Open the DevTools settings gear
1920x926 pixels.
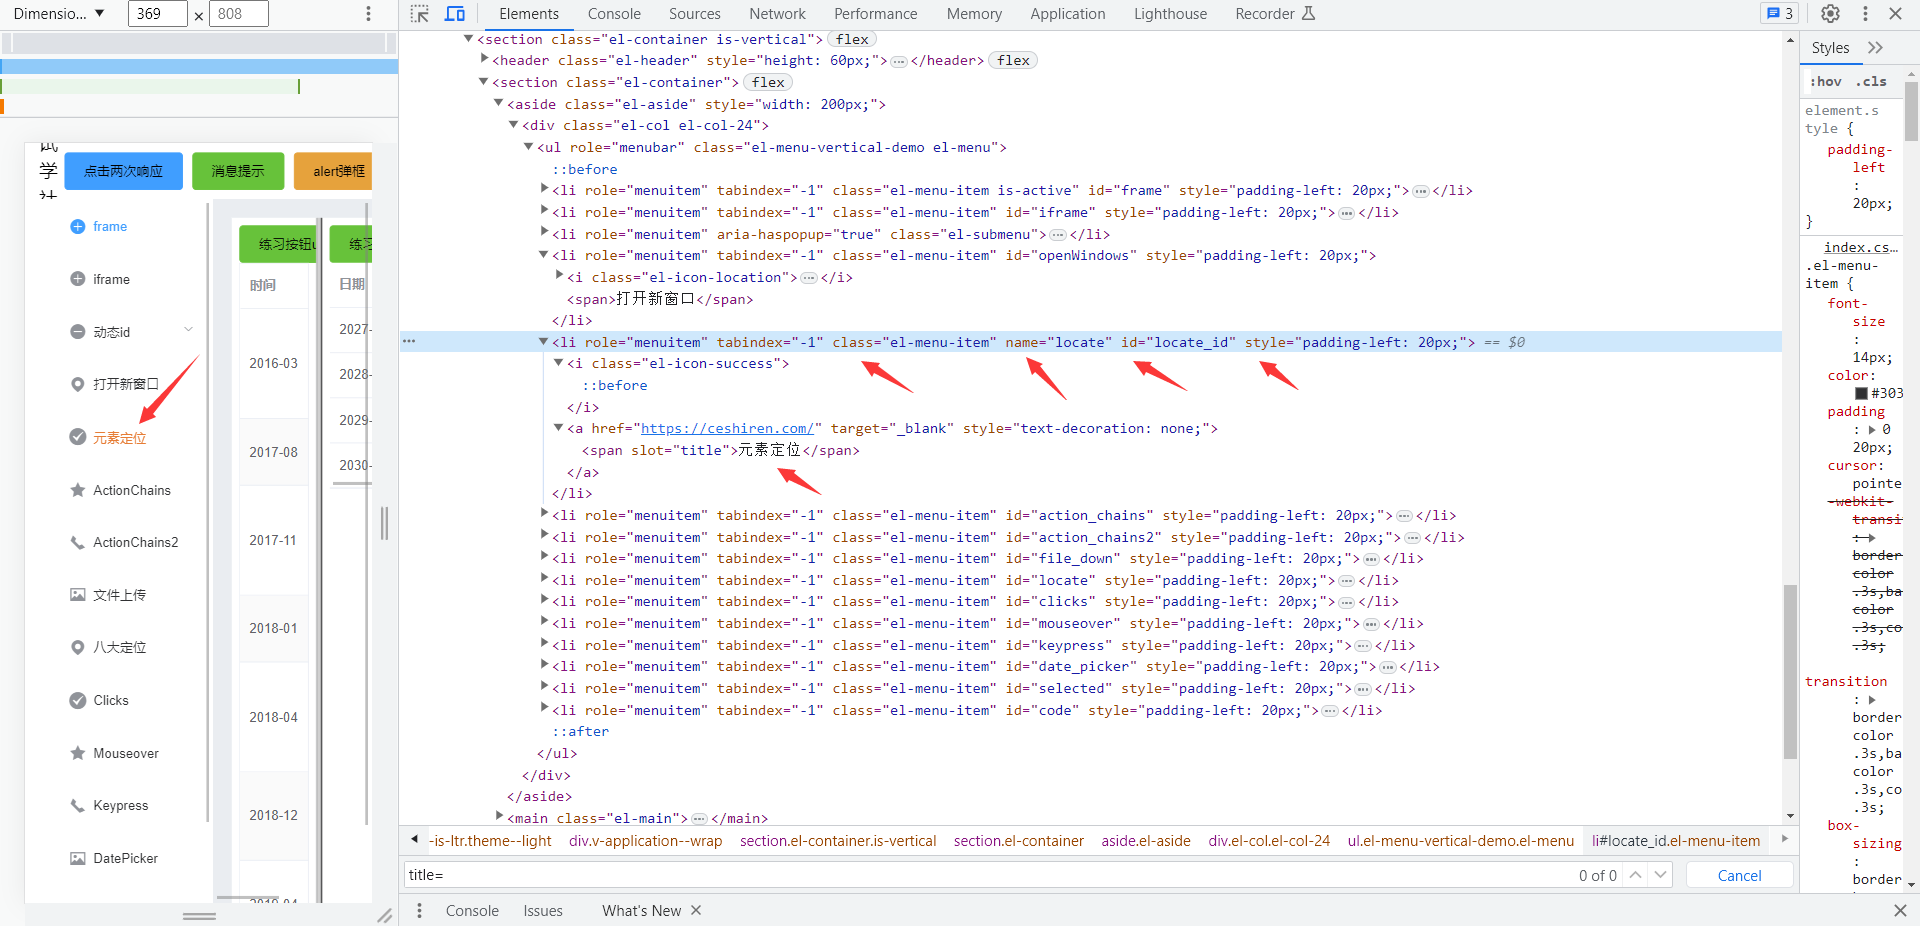1830,14
